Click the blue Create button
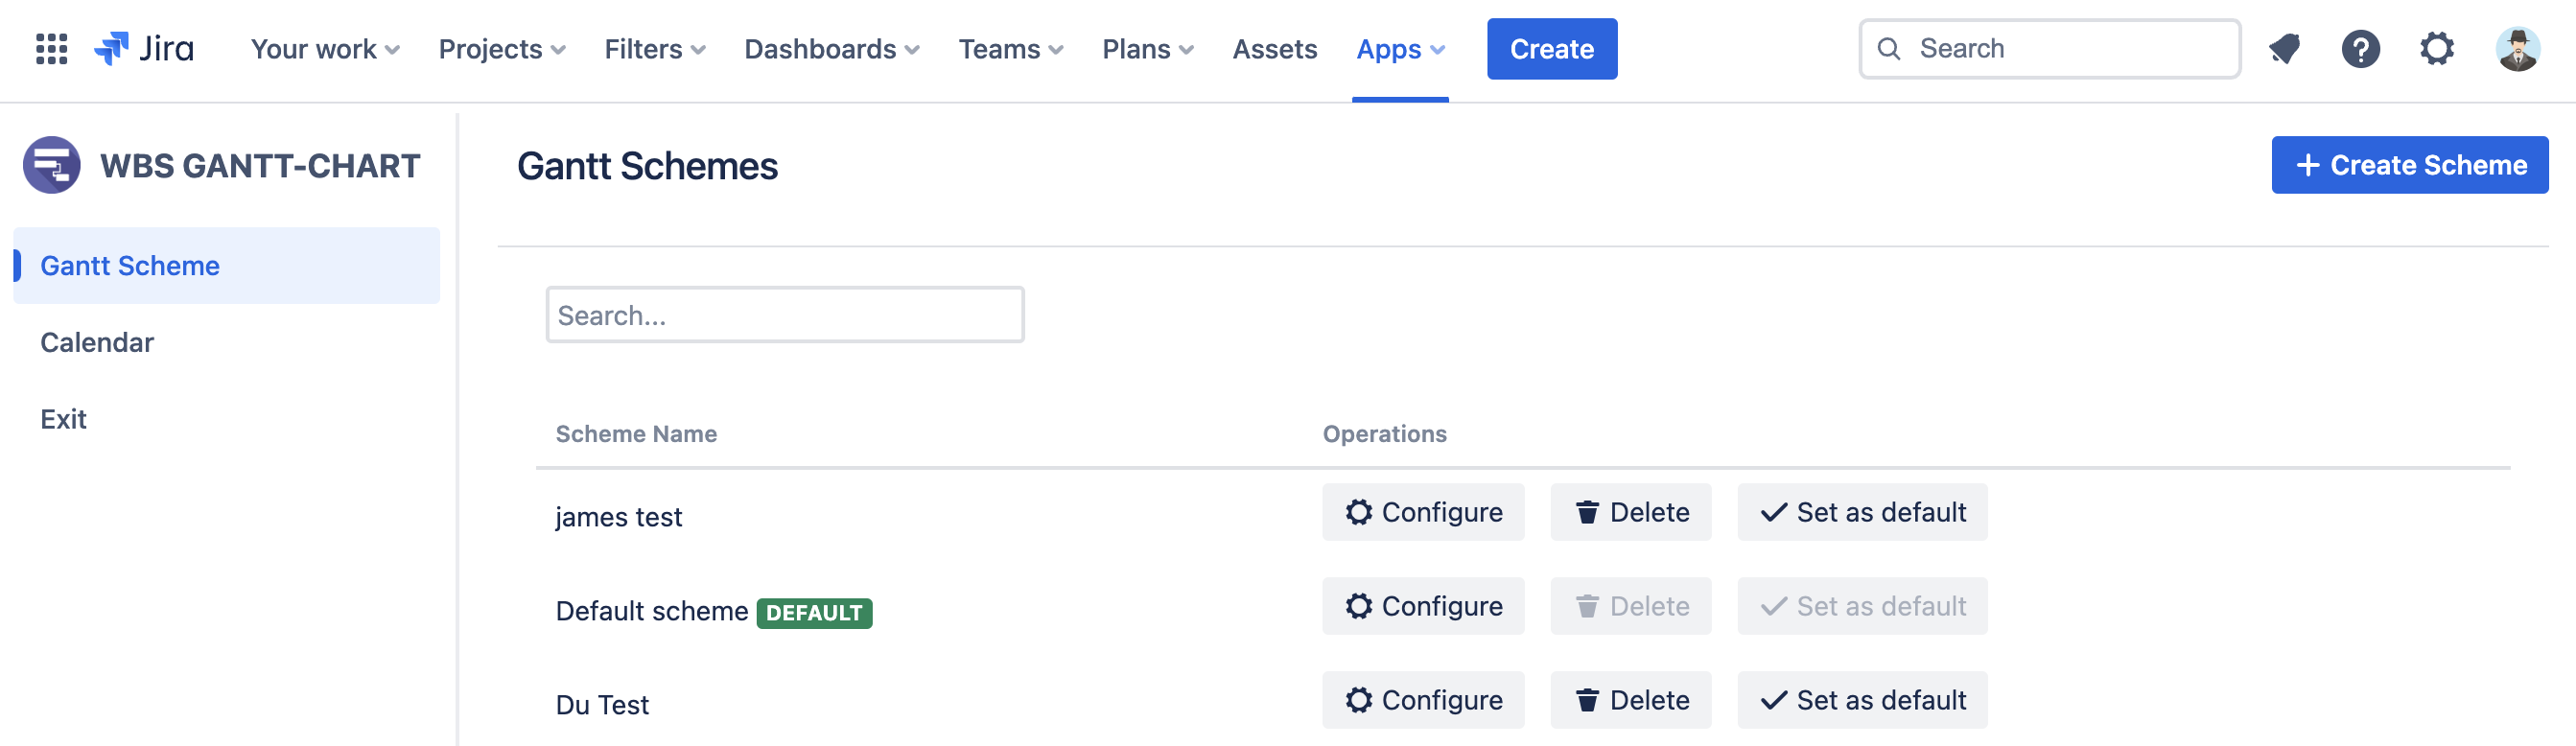 1551,49
